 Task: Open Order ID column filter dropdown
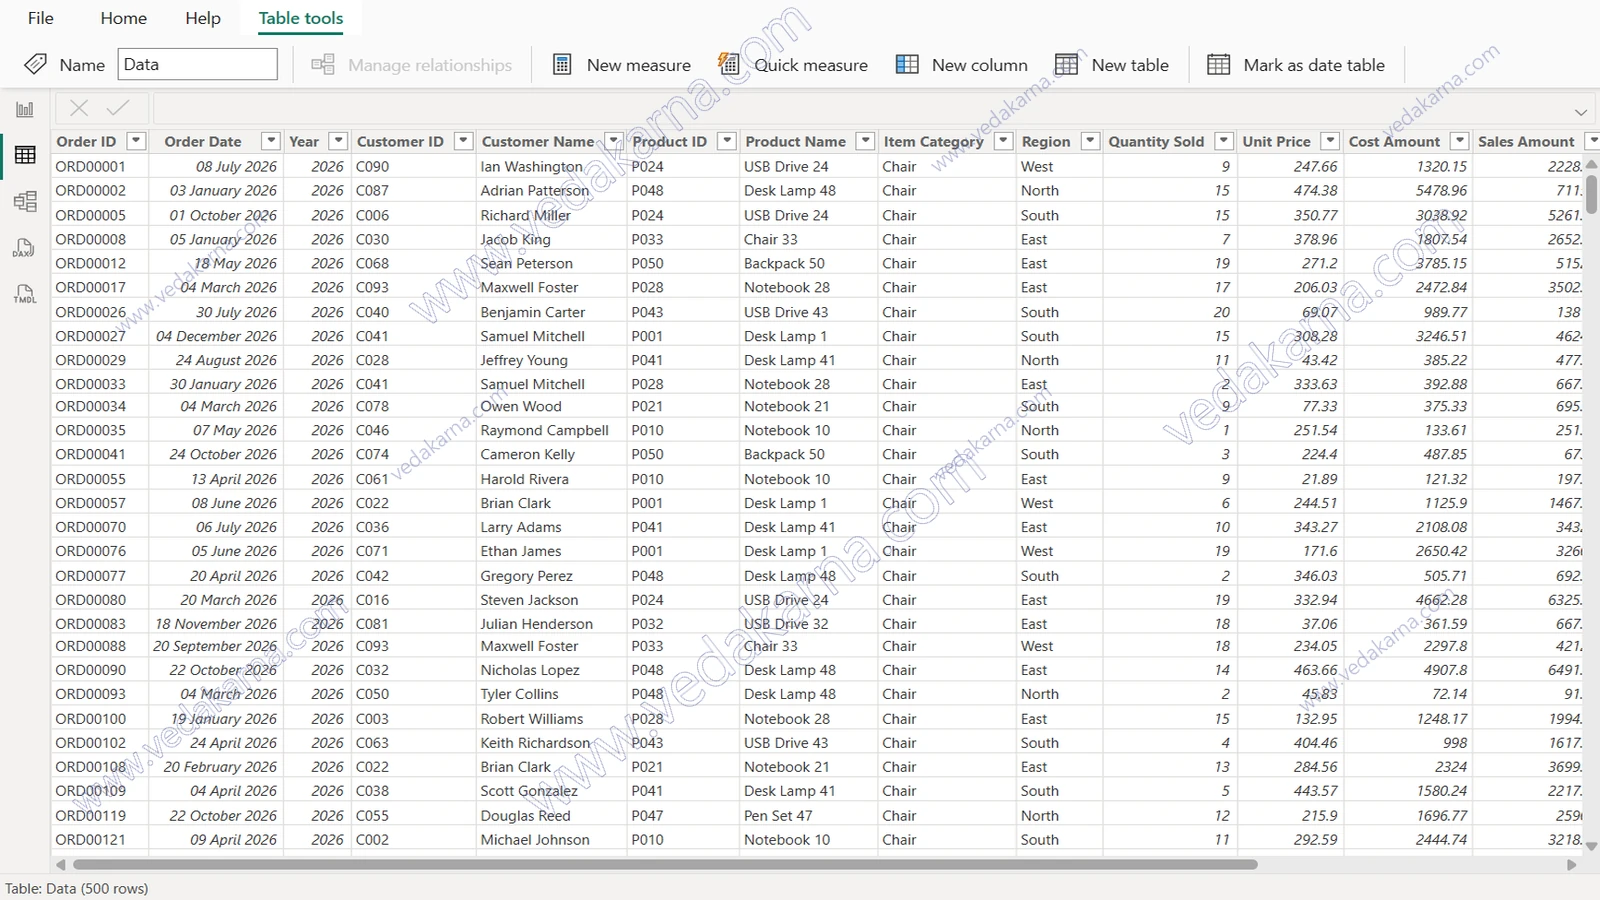point(137,141)
